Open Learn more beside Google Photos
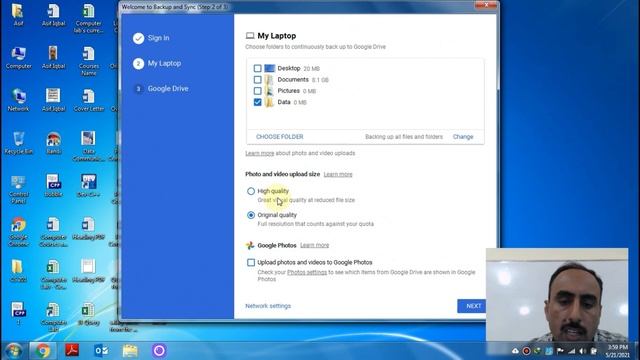640x360 pixels. (314, 245)
